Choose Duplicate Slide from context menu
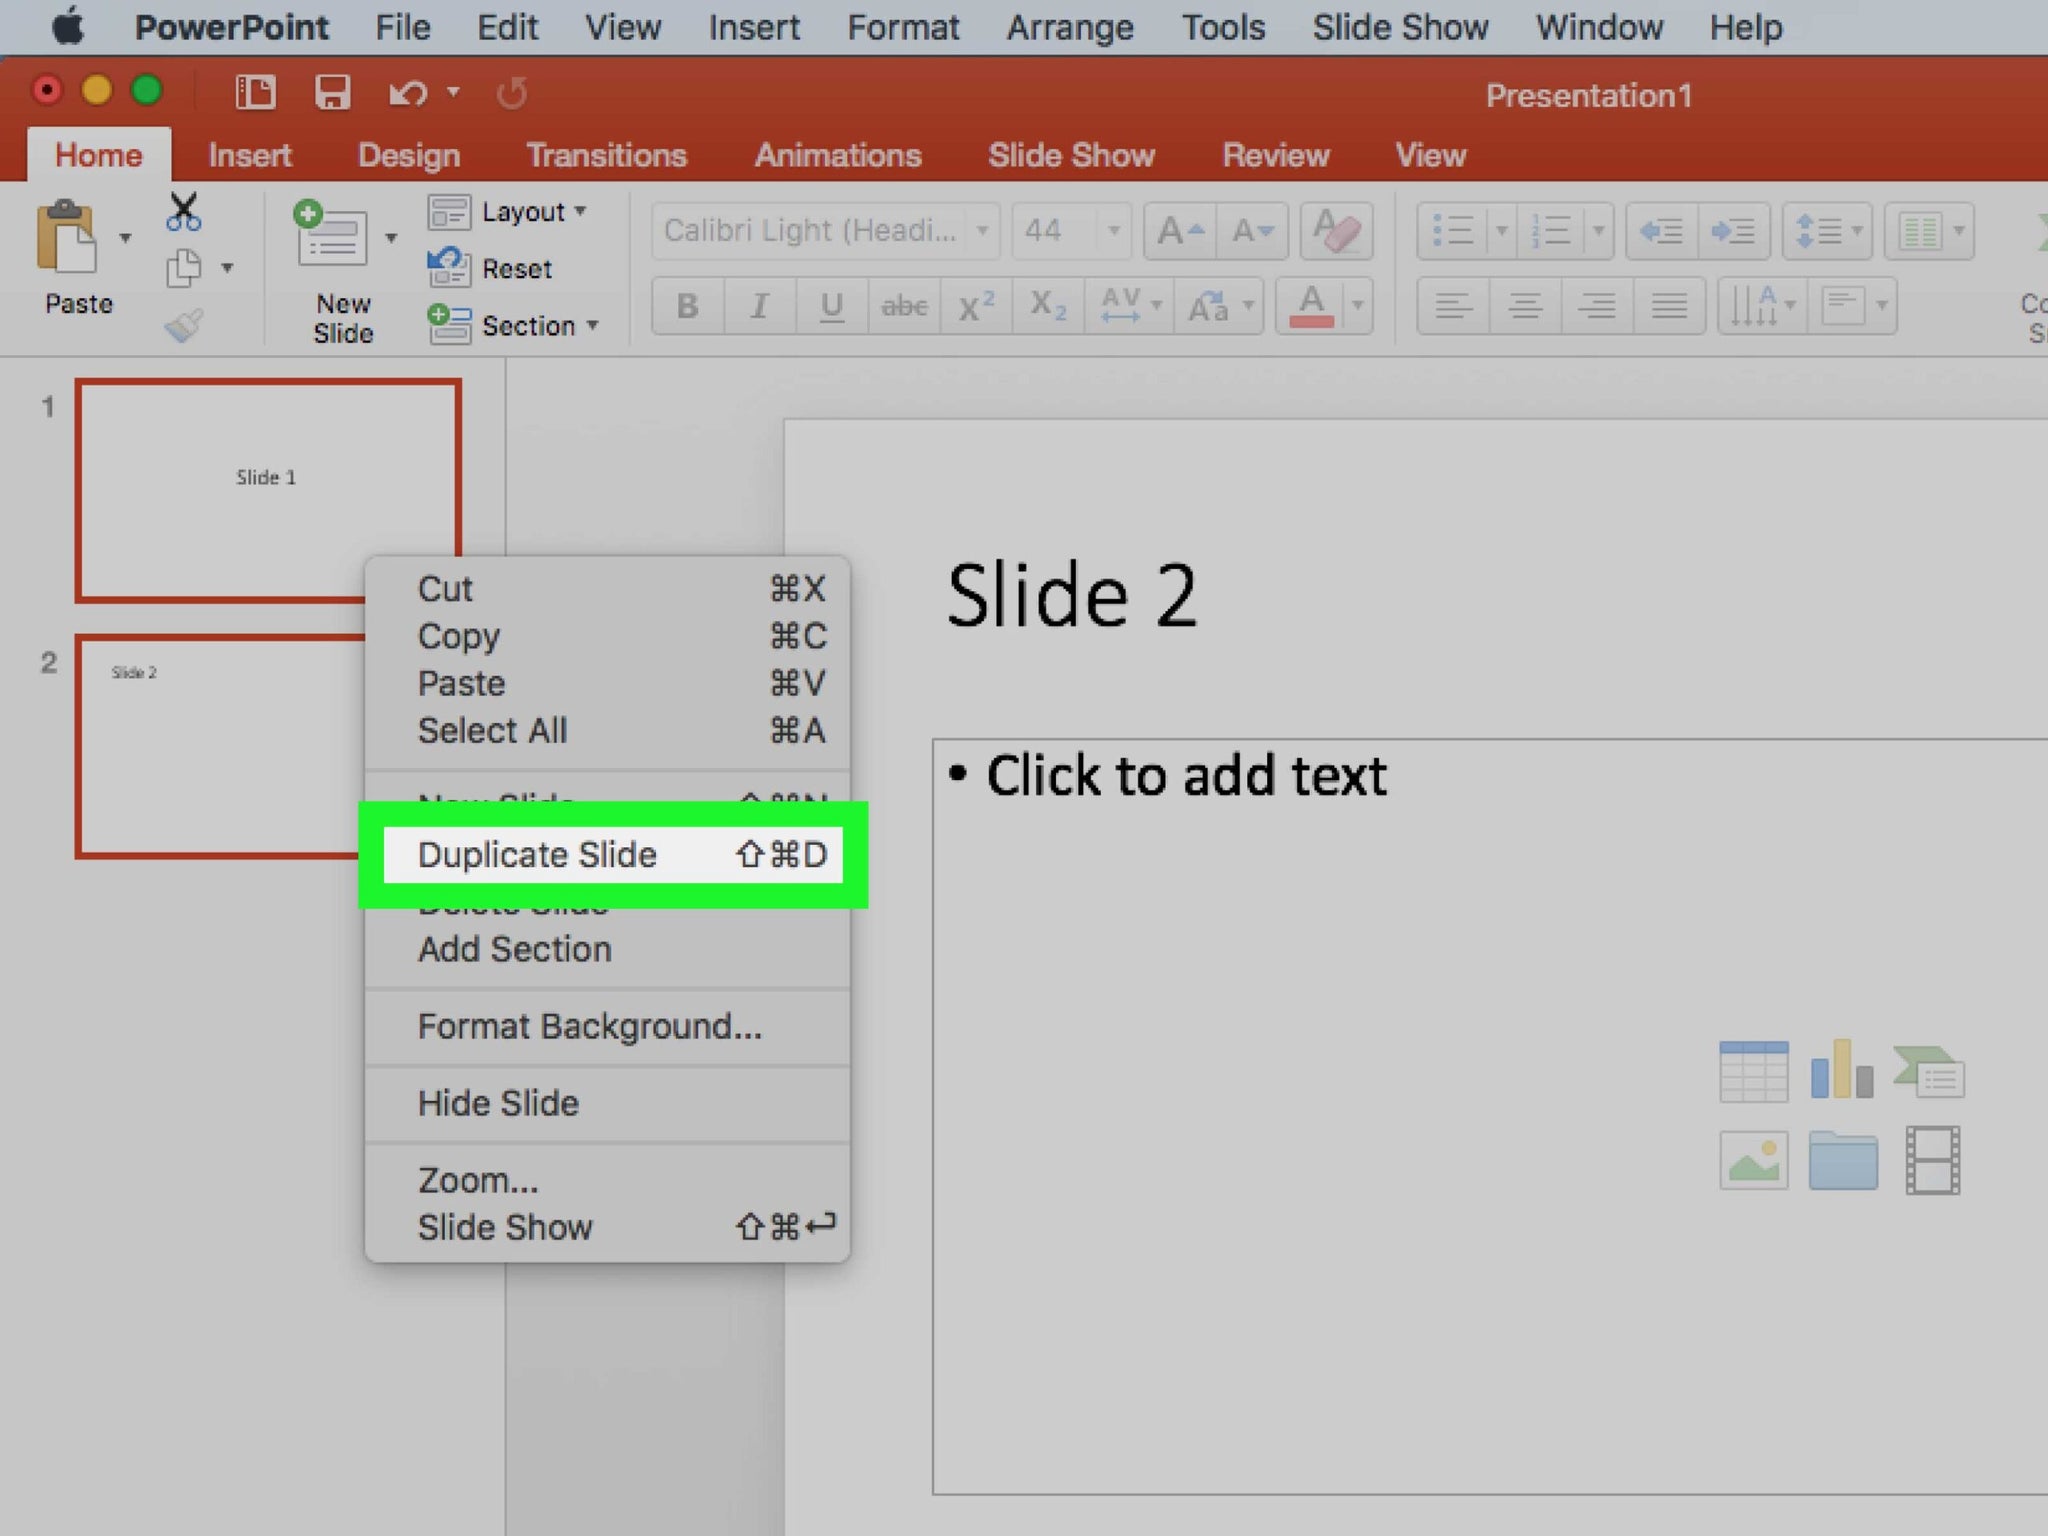This screenshot has width=2048, height=1536. (x=538, y=855)
